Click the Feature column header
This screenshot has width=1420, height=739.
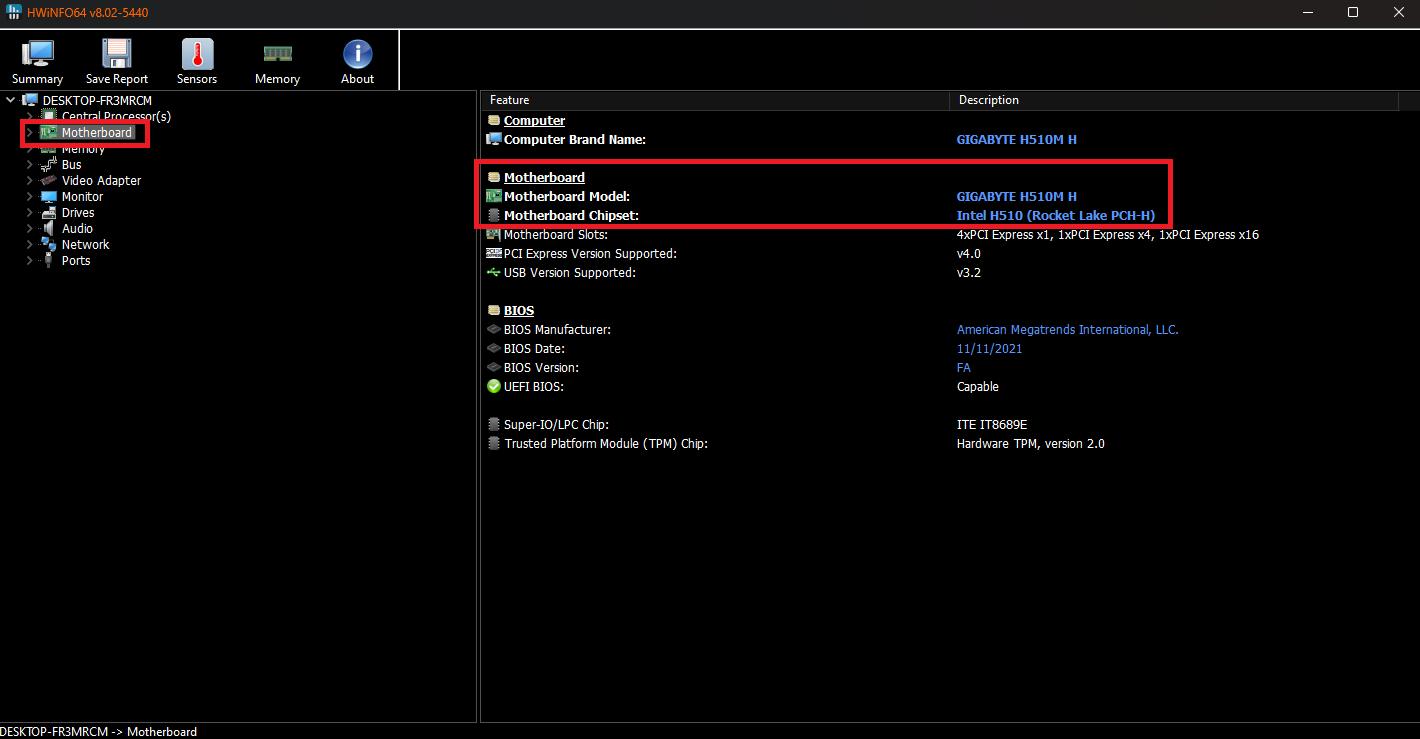(x=510, y=100)
